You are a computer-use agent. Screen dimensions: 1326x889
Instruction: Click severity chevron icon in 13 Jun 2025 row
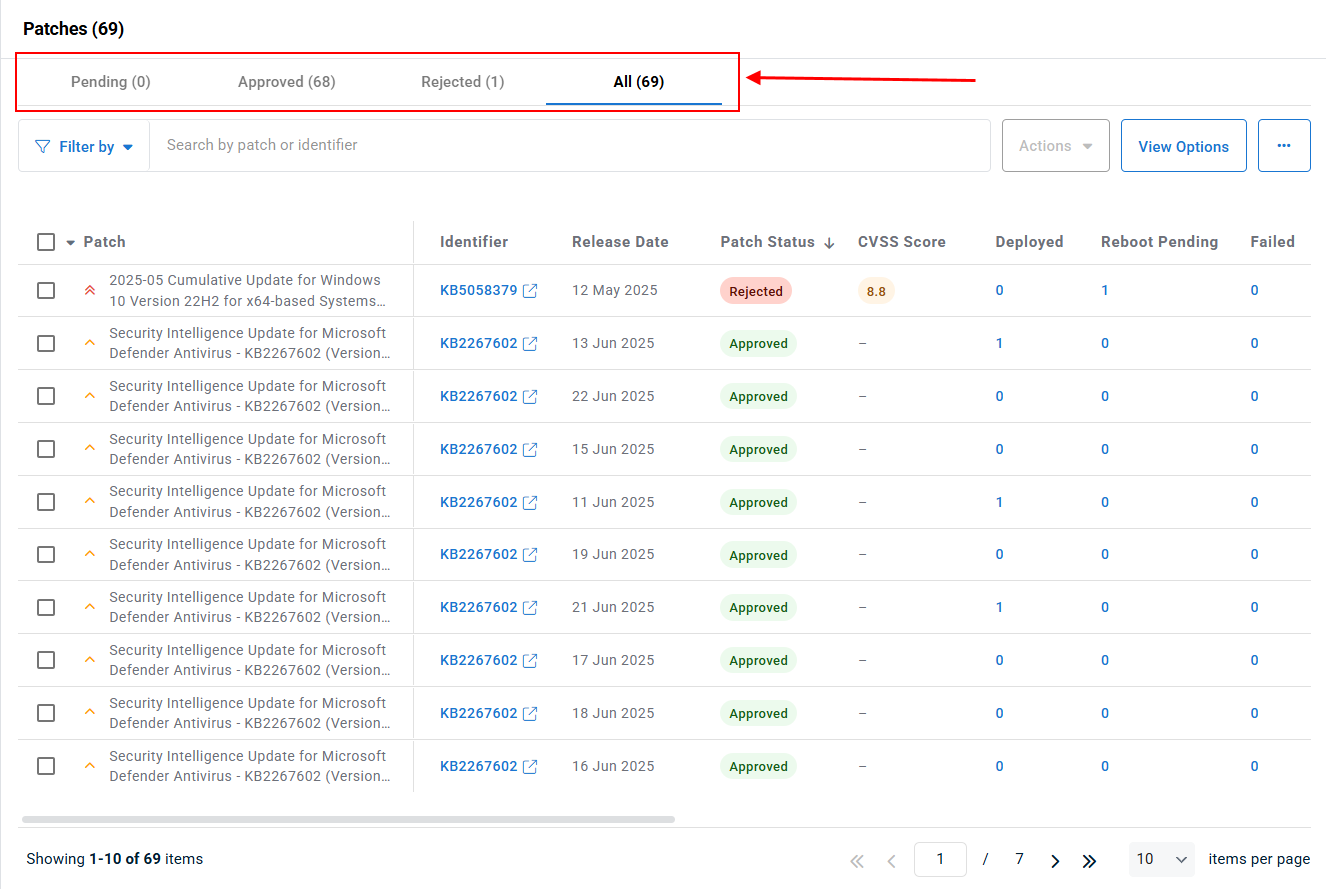coord(90,343)
